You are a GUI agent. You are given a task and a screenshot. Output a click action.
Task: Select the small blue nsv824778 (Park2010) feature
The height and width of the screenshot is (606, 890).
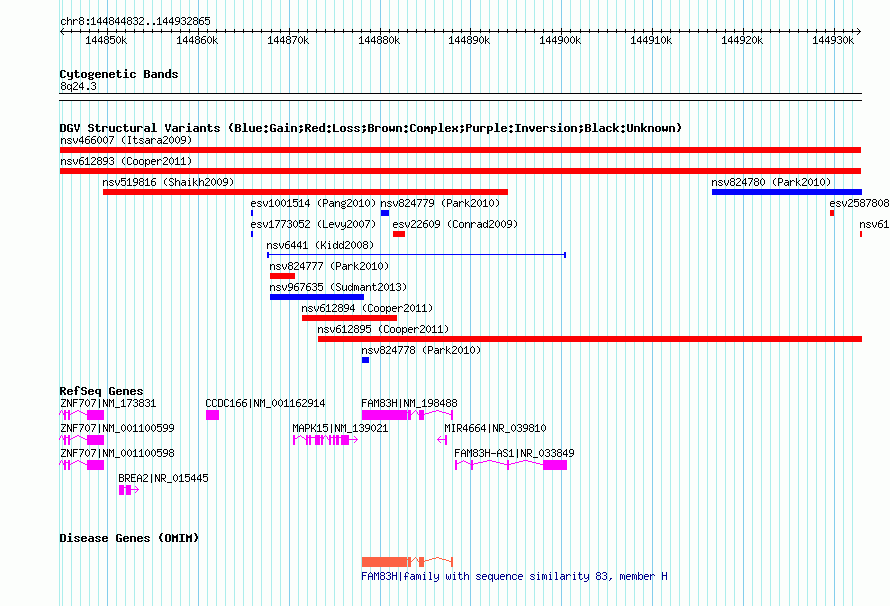coord(366,360)
